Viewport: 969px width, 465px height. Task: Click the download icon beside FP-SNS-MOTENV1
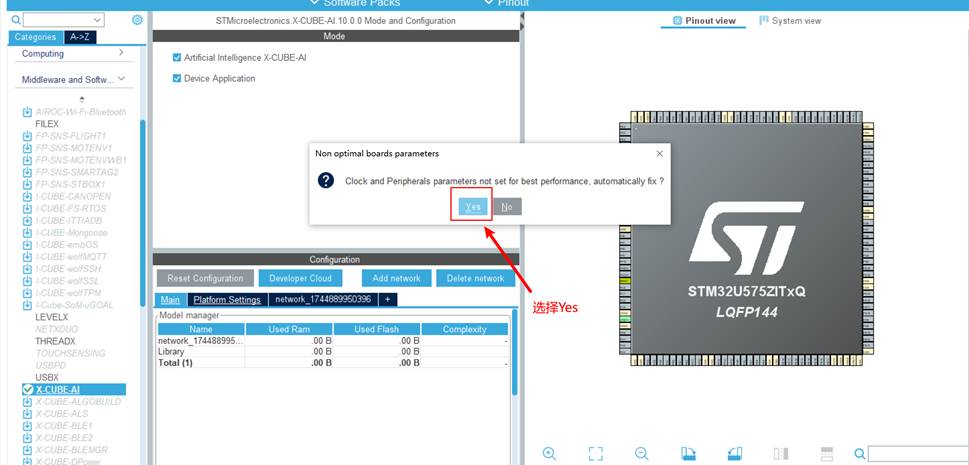(27, 148)
